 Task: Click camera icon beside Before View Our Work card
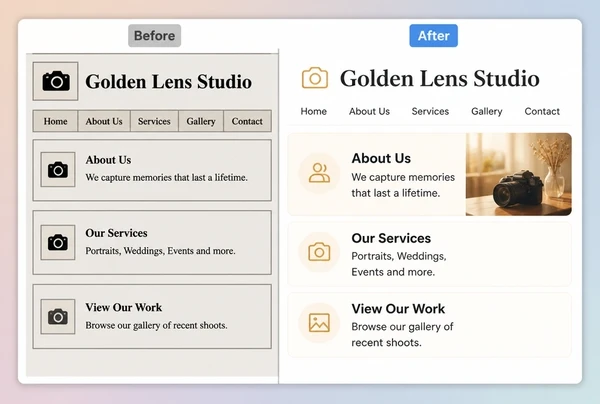58,316
